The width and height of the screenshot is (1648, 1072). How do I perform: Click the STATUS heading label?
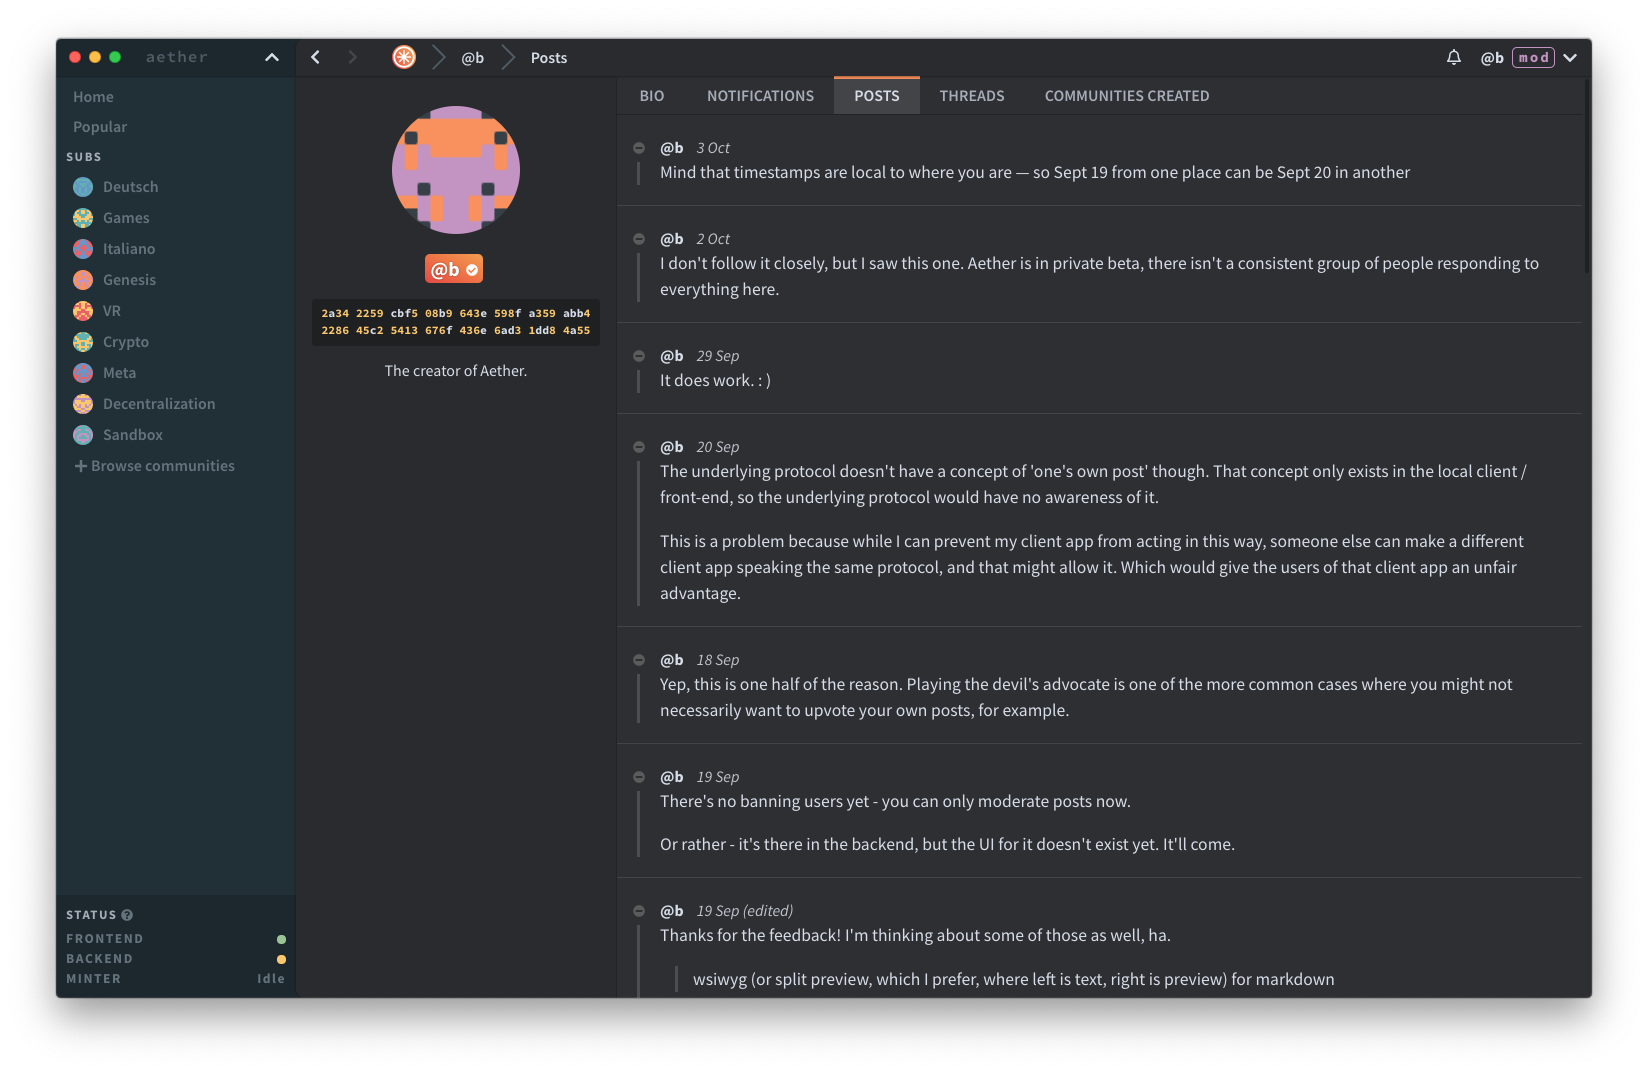pyautogui.click(x=91, y=915)
